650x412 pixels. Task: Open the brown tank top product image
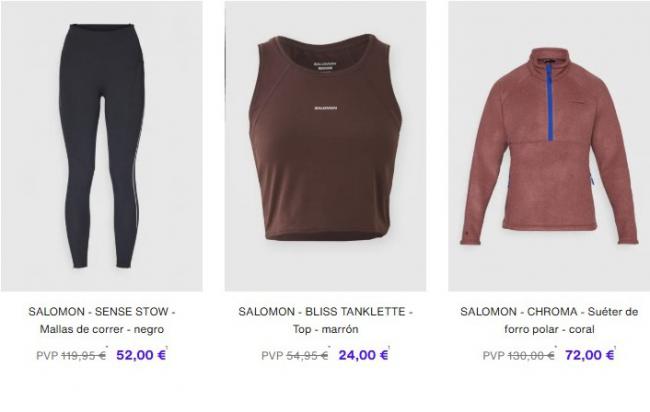coord(325,146)
